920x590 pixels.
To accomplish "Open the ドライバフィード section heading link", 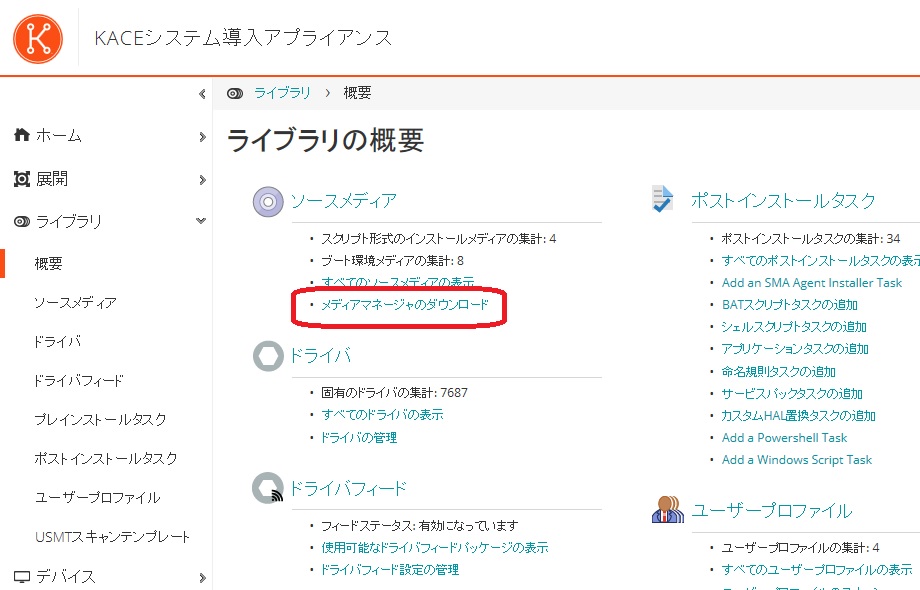I will pyautogui.click(x=349, y=489).
